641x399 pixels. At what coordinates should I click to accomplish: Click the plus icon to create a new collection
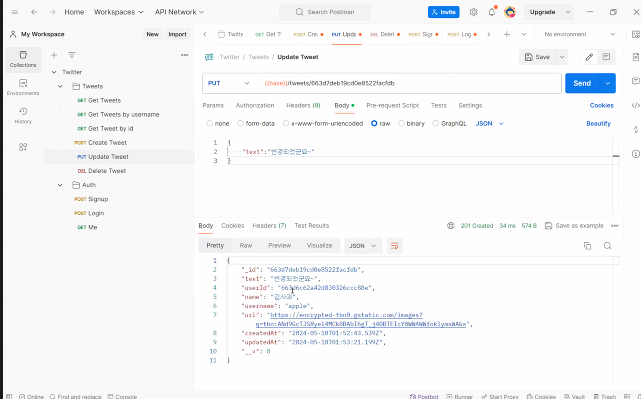[54, 55]
